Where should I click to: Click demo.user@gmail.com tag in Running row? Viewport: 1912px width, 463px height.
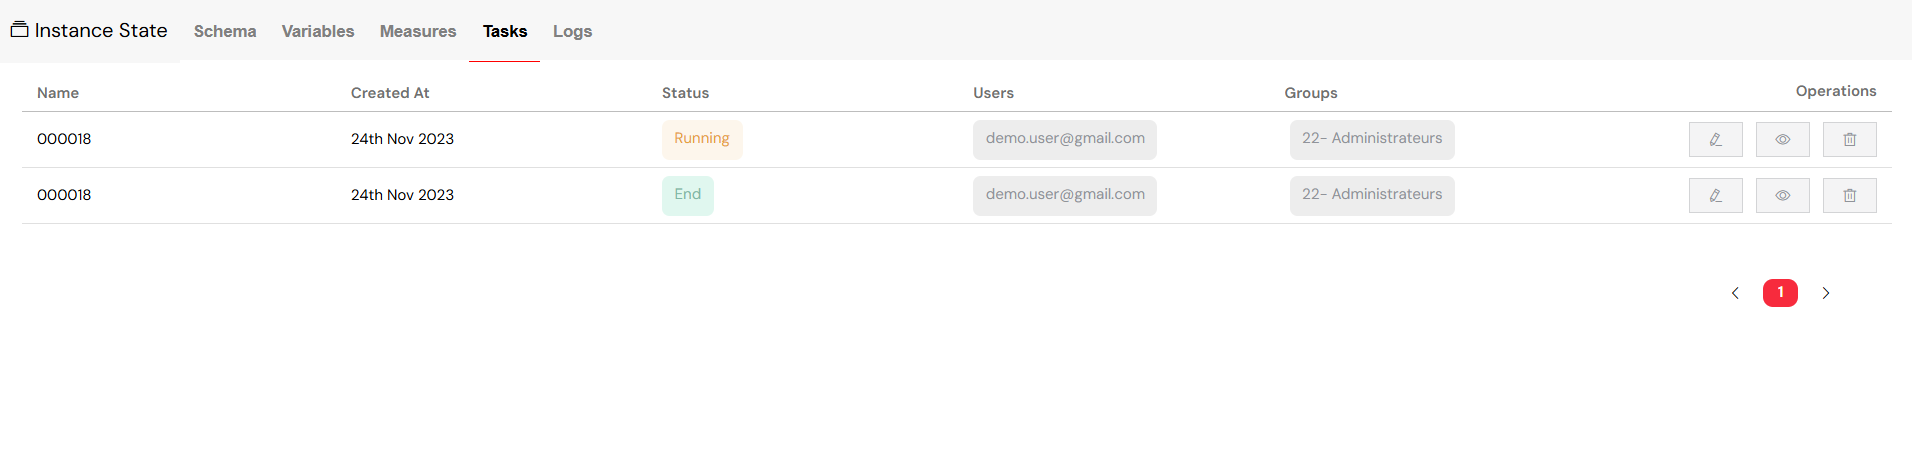(x=1065, y=139)
